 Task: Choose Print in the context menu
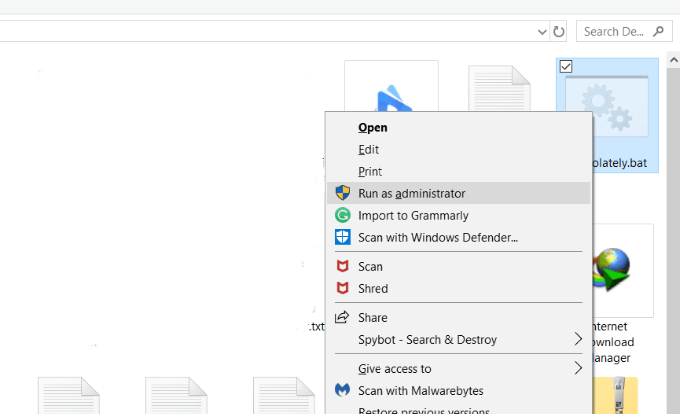(x=459, y=172)
